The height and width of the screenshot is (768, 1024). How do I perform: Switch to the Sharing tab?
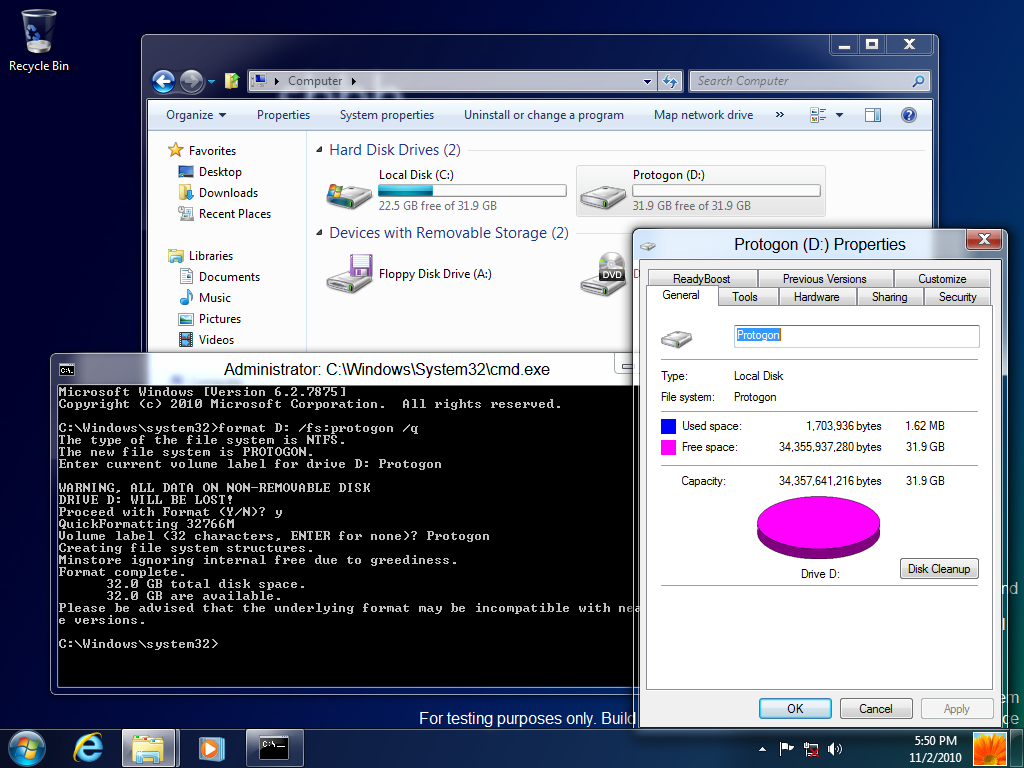pos(889,297)
